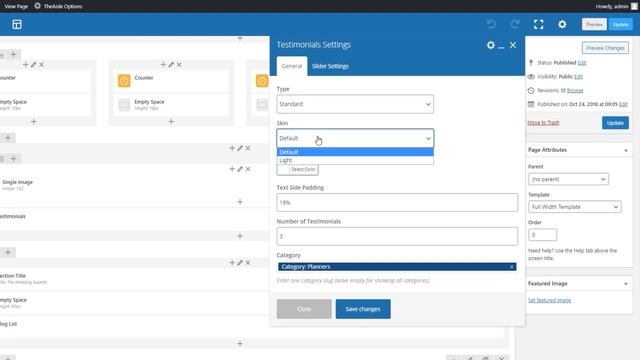The image size is (640, 360).
Task: Click the Redo arrow in the blue toolbar
Action: point(515,24)
